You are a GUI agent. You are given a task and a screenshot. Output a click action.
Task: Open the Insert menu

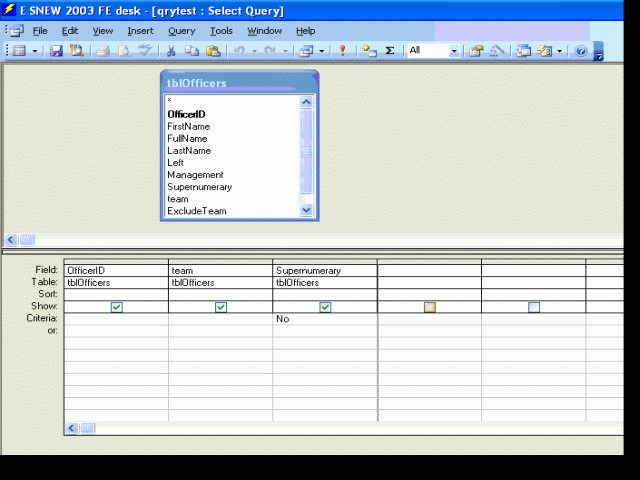(140, 31)
